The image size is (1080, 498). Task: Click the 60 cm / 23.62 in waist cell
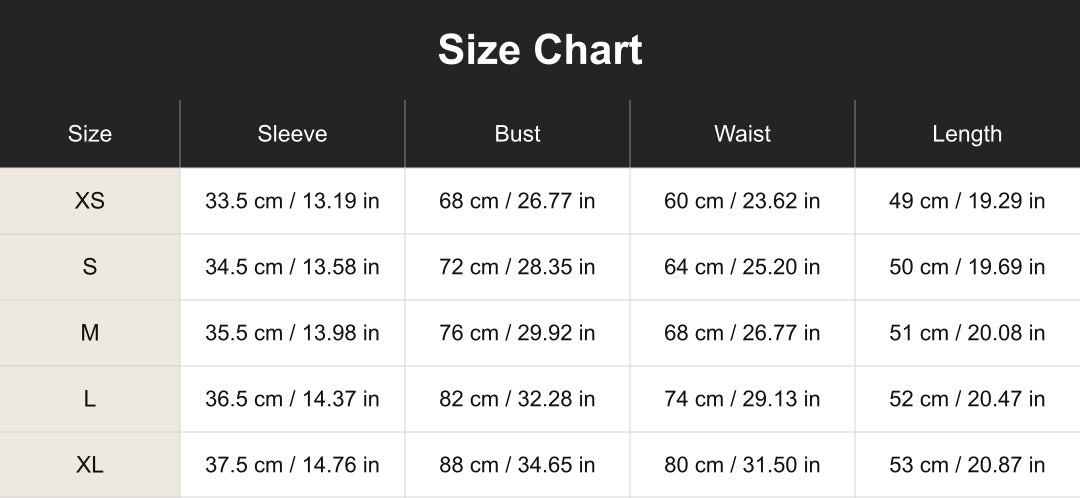point(742,200)
